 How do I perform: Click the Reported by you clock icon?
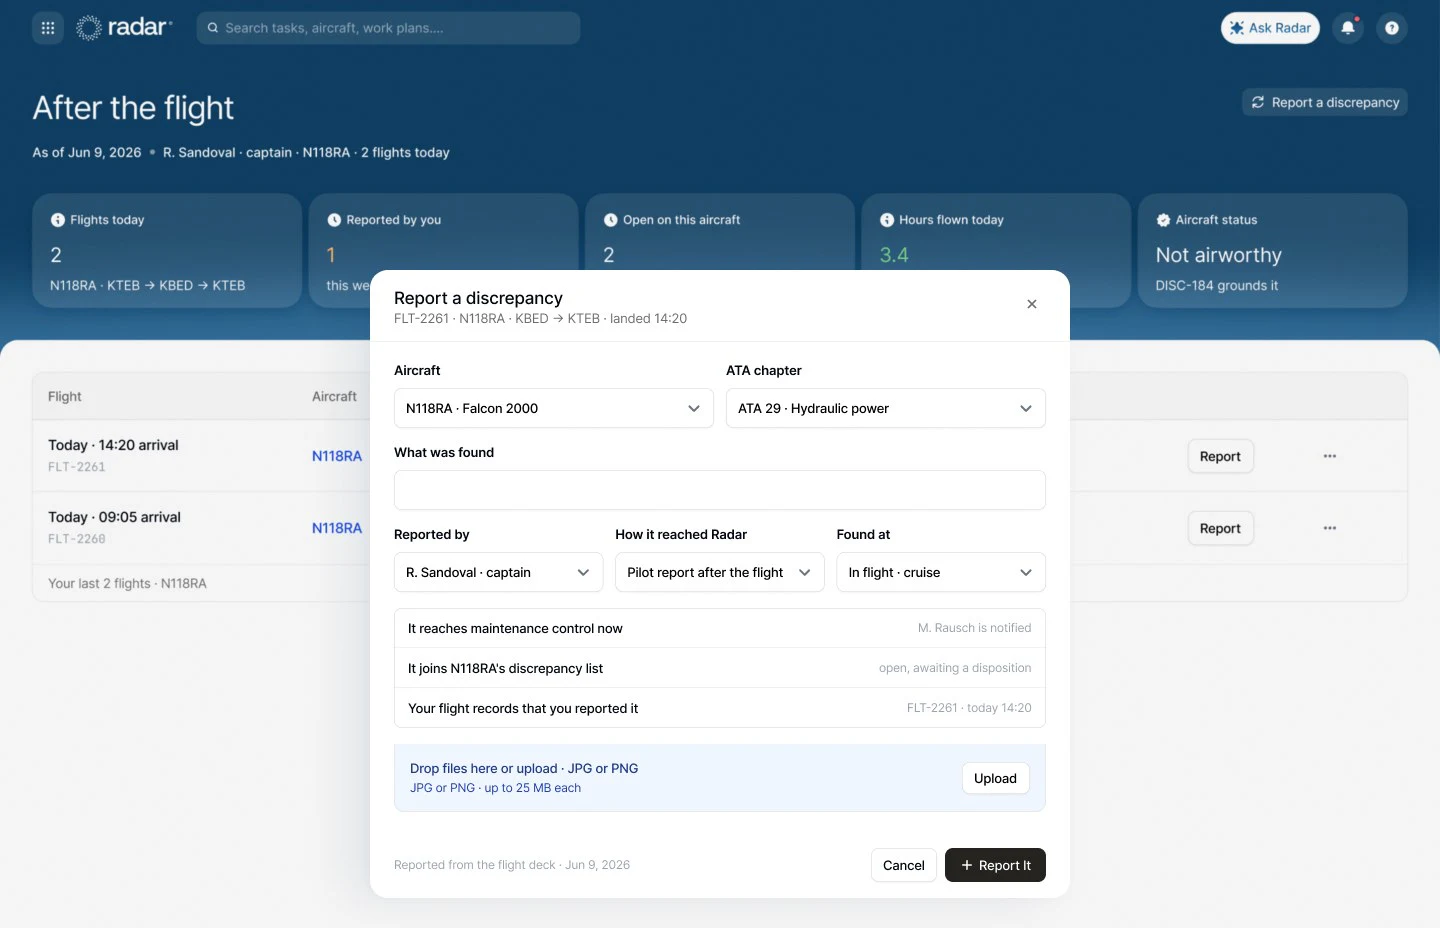click(x=334, y=220)
